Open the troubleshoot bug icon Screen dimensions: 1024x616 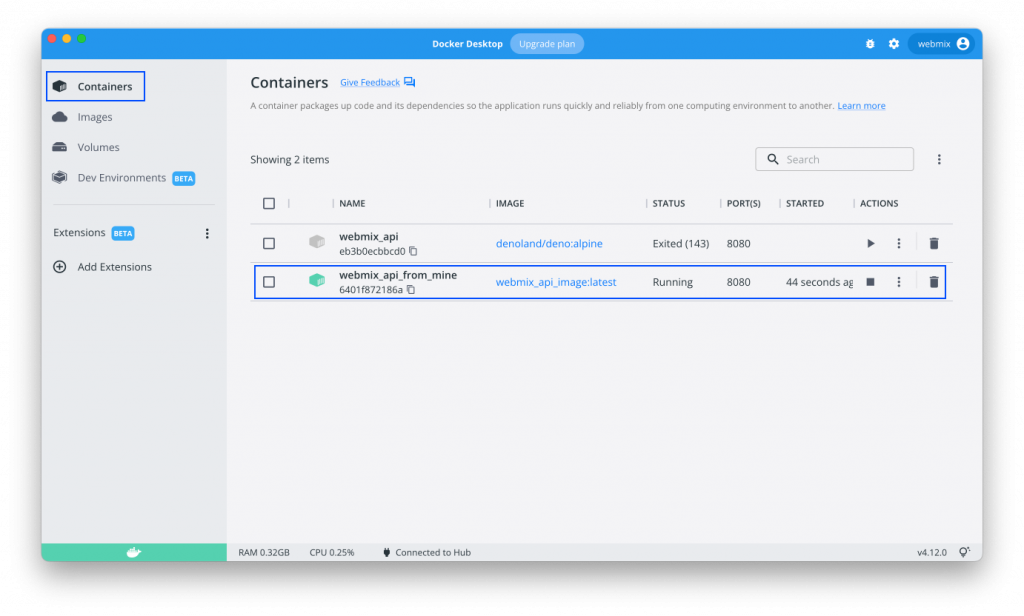tap(870, 44)
